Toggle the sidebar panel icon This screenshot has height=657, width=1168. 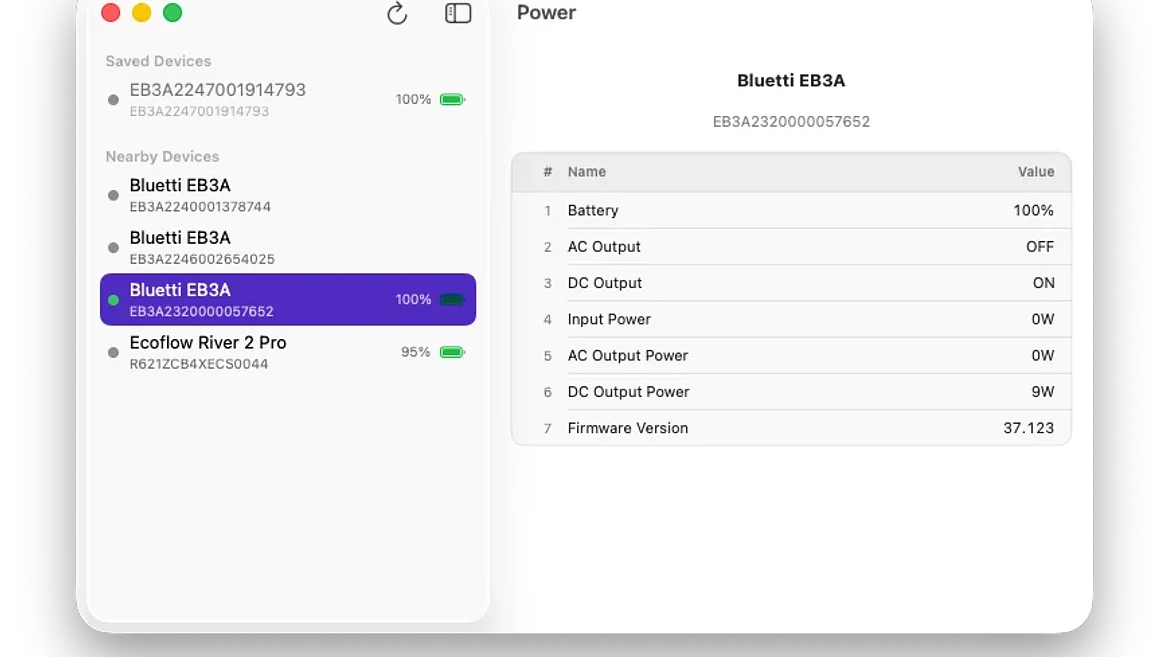click(458, 13)
